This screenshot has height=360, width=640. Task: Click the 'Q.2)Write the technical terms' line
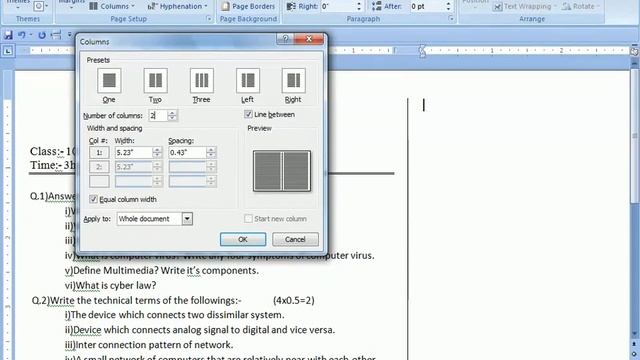tap(137, 300)
